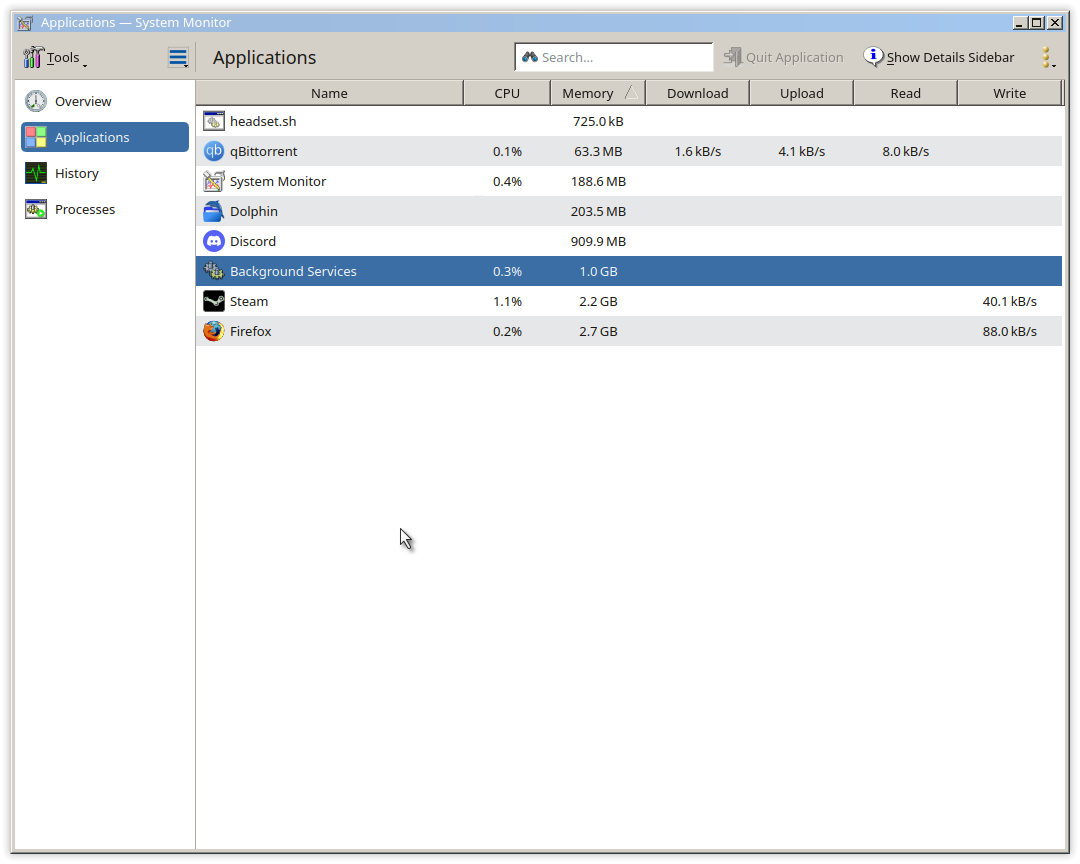Viewport: 1080px width, 864px height.
Task: Select the Discord row name
Action: tap(253, 241)
